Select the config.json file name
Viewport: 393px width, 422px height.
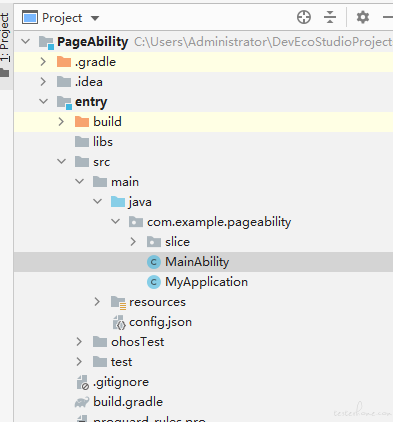(x=160, y=322)
